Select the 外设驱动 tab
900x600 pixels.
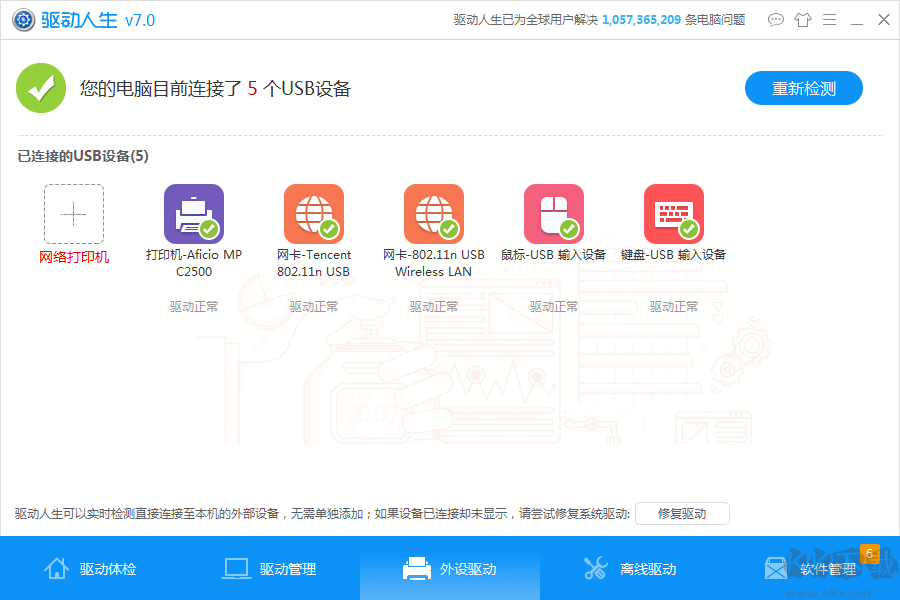(450, 568)
